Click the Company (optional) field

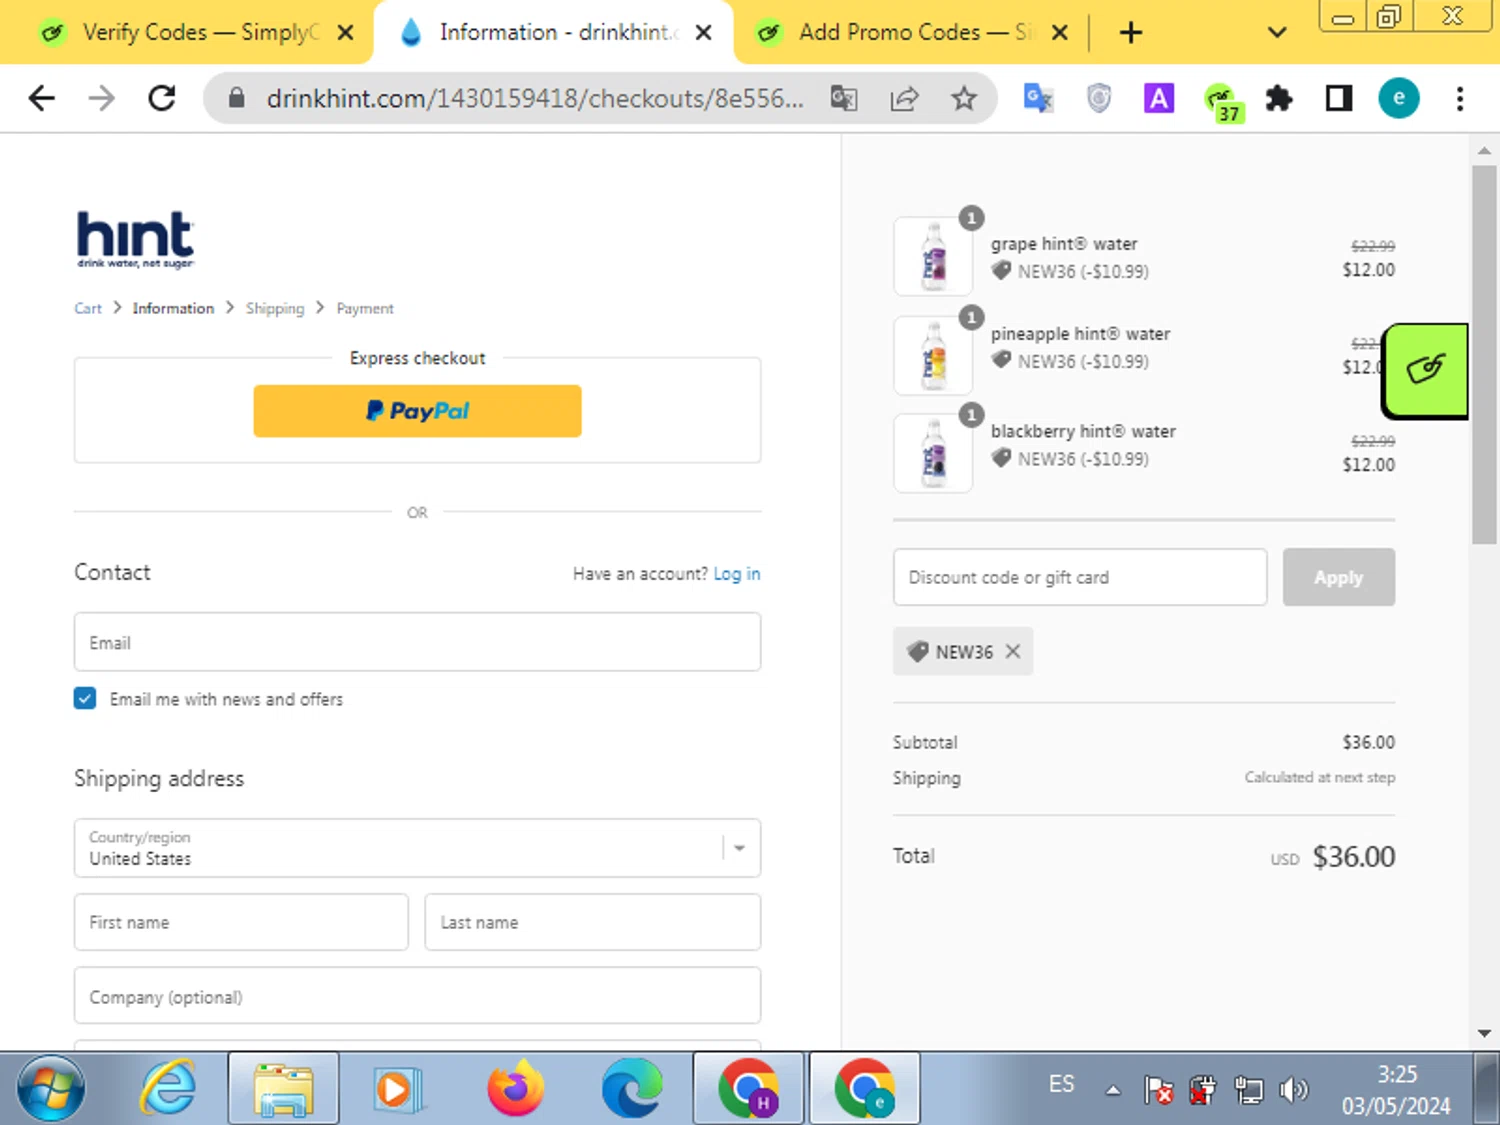click(x=417, y=996)
